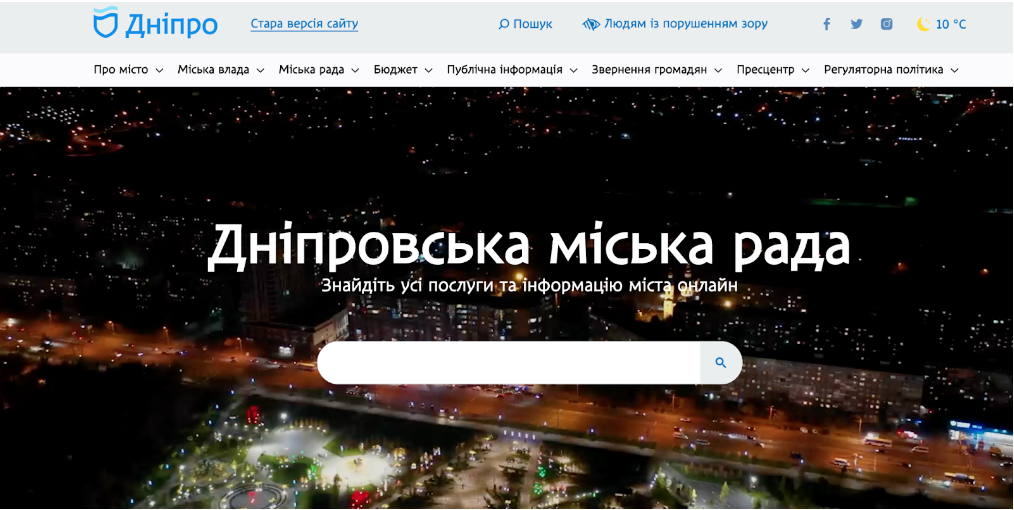Click the eye accessibility icon
This screenshot has width=1014, height=510.
(591, 25)
